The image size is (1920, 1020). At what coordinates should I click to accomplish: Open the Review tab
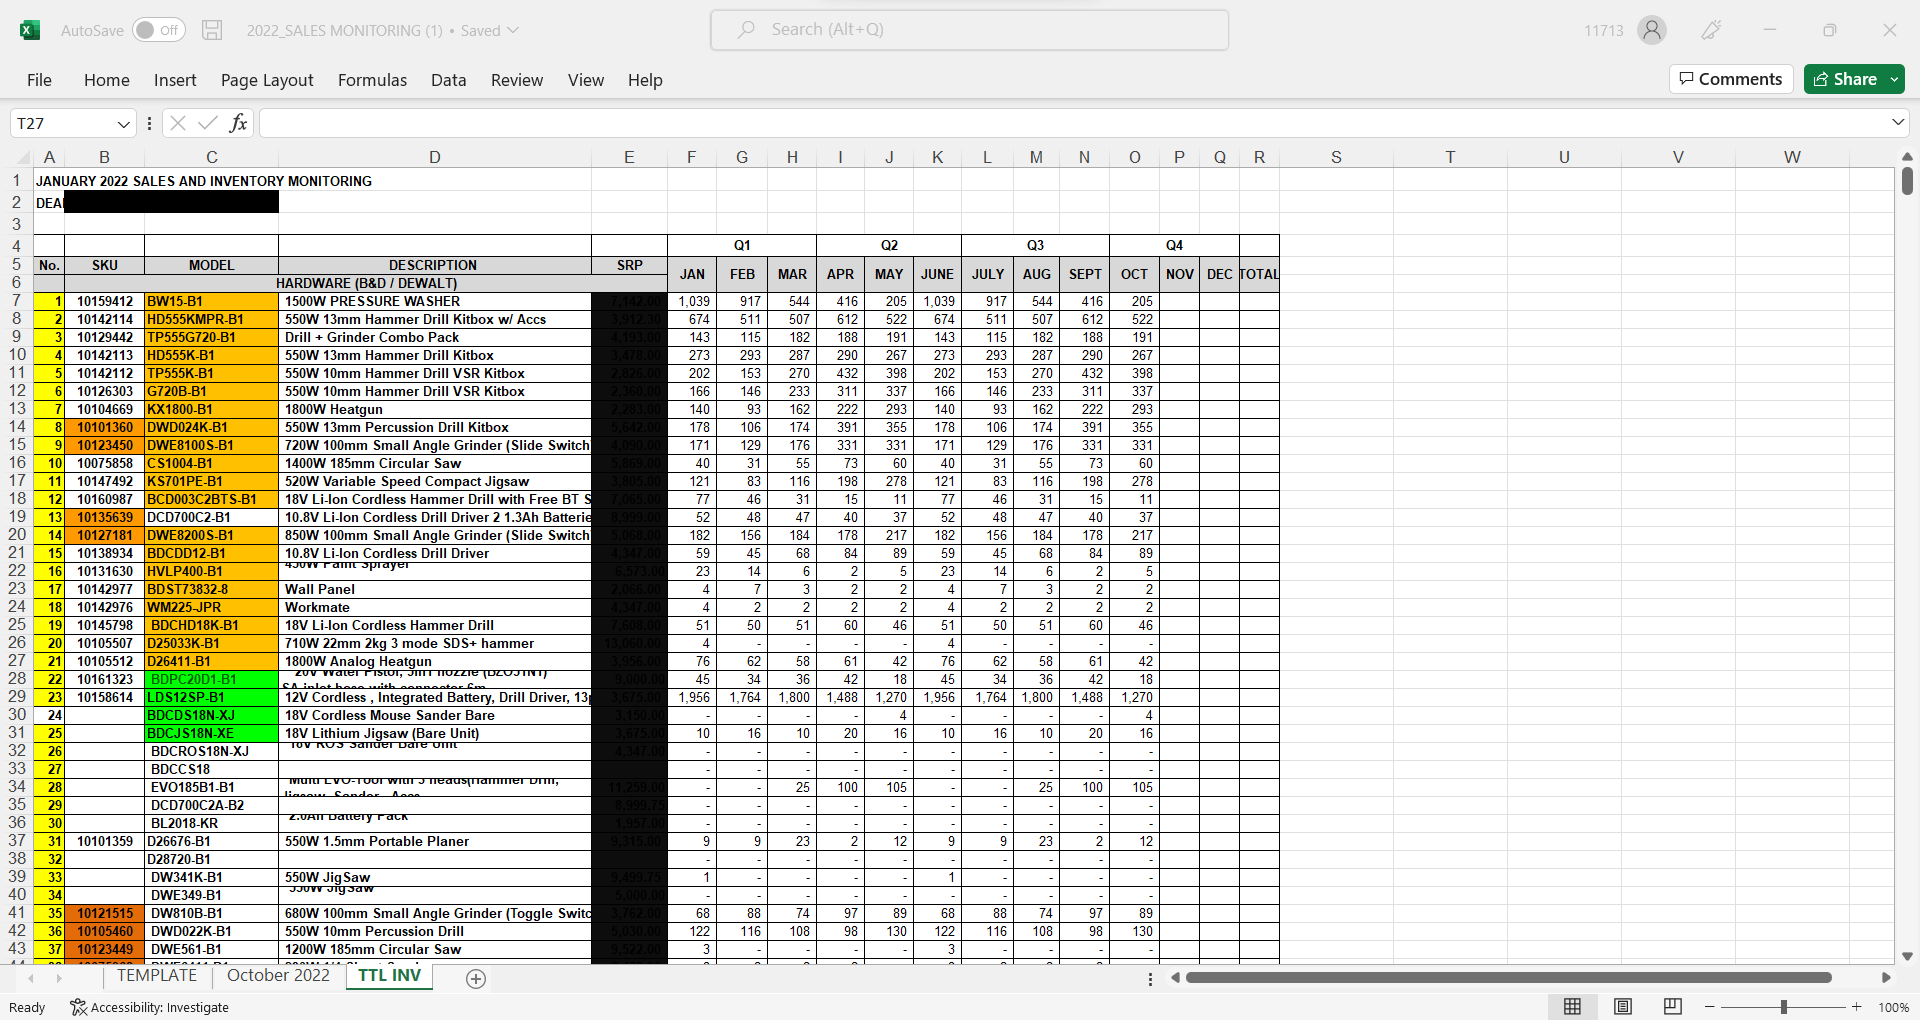[517, 80]
